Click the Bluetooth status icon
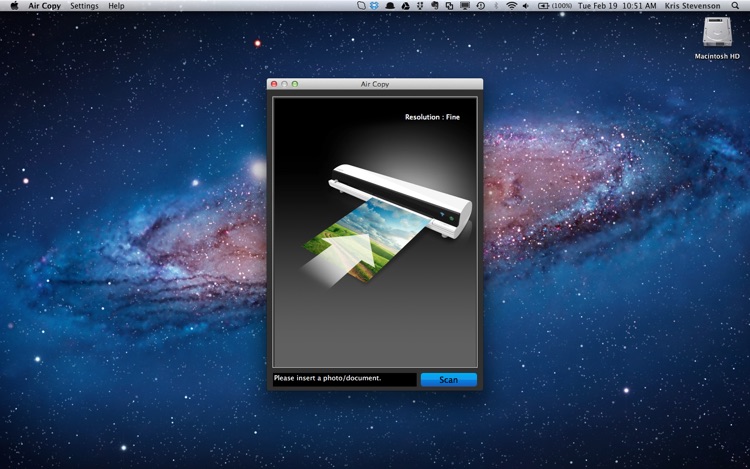 tap(496, 6)
